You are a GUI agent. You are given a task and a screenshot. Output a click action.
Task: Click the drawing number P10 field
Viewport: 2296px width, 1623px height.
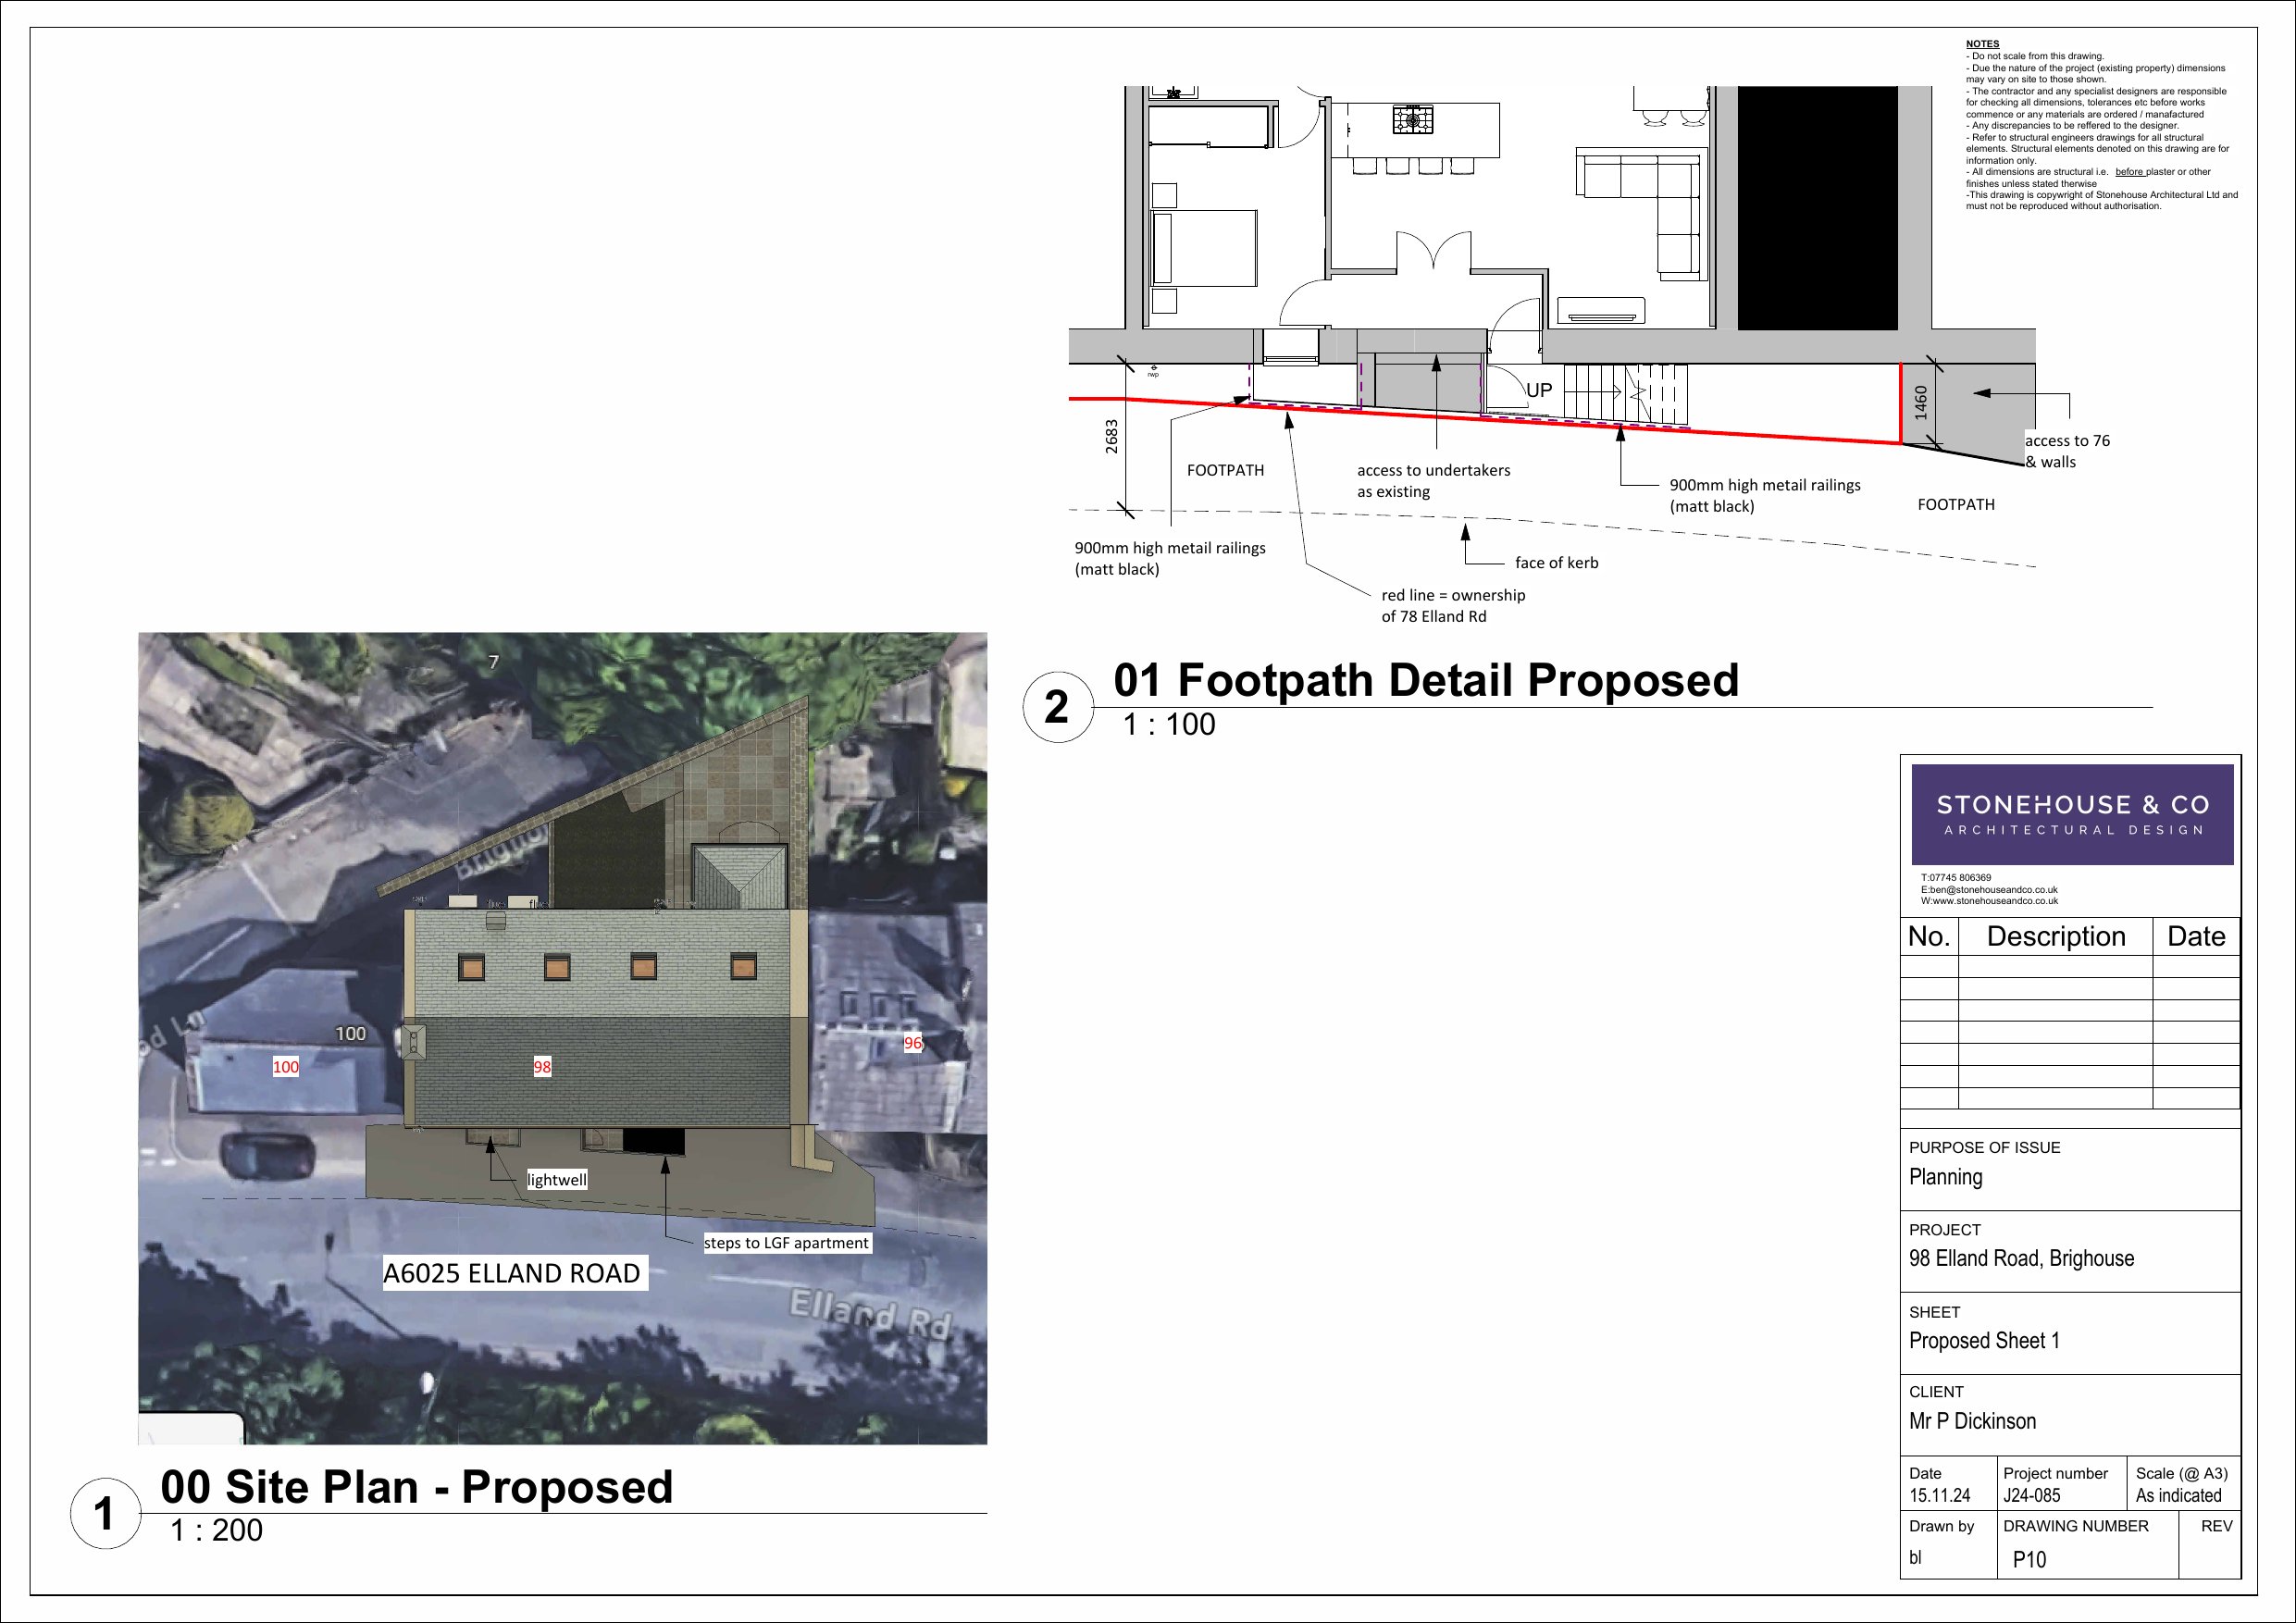[2029, 1560]
